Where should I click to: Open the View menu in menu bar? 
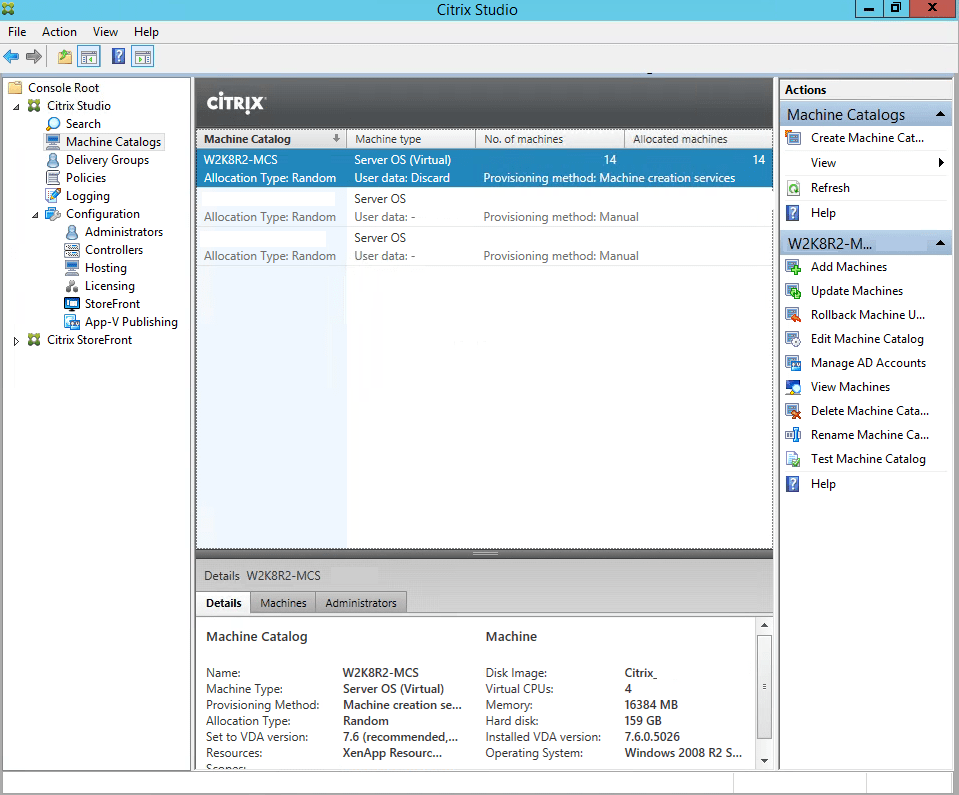tap(105, 32)
